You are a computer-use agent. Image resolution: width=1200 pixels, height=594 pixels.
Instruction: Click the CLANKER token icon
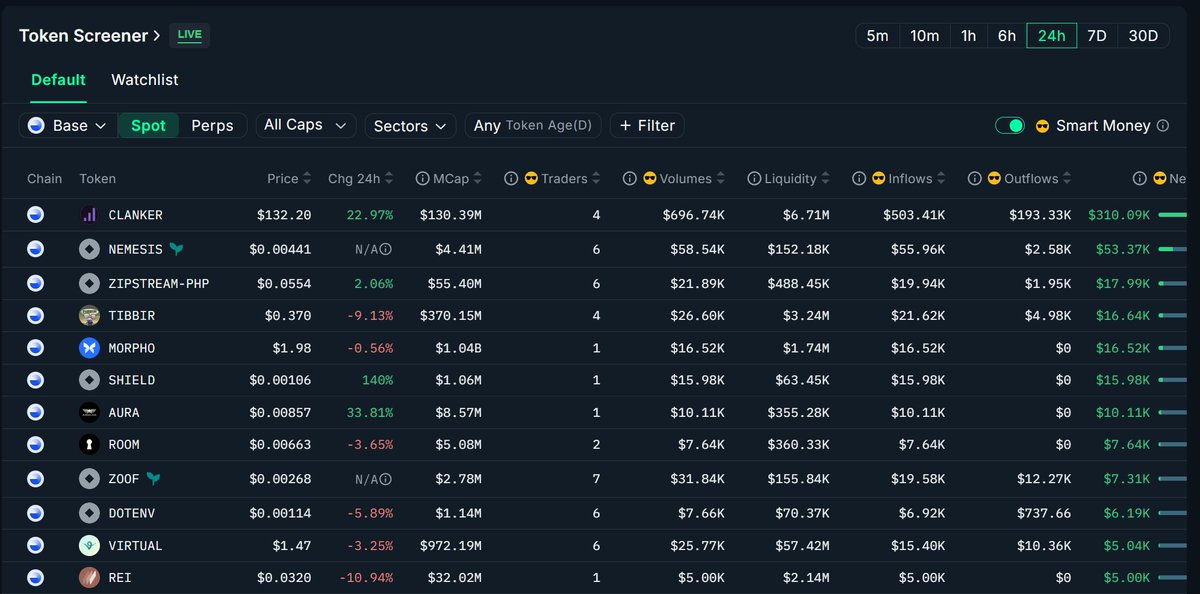coord(89,214)
